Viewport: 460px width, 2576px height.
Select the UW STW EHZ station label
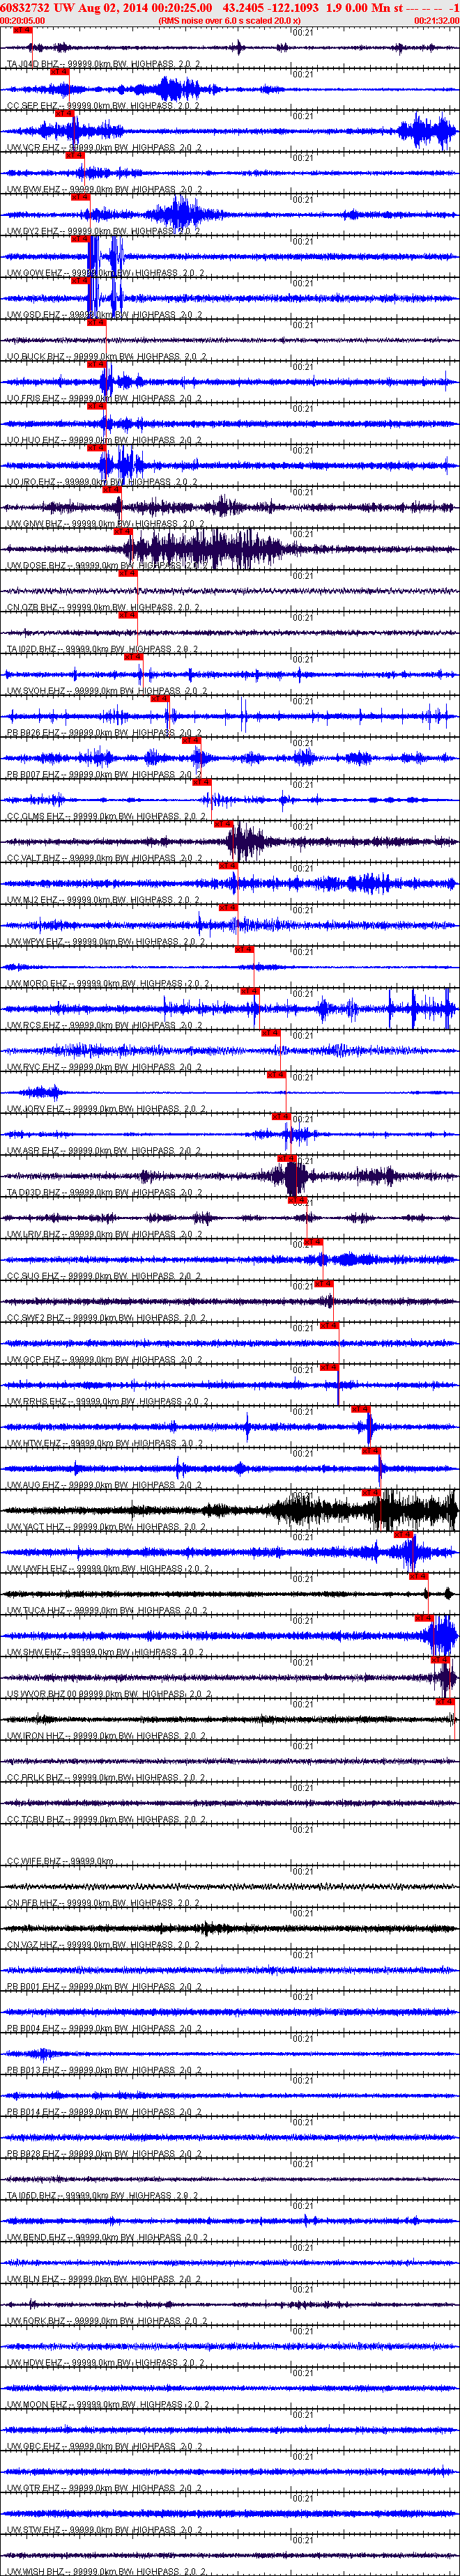coord(105,2531)
